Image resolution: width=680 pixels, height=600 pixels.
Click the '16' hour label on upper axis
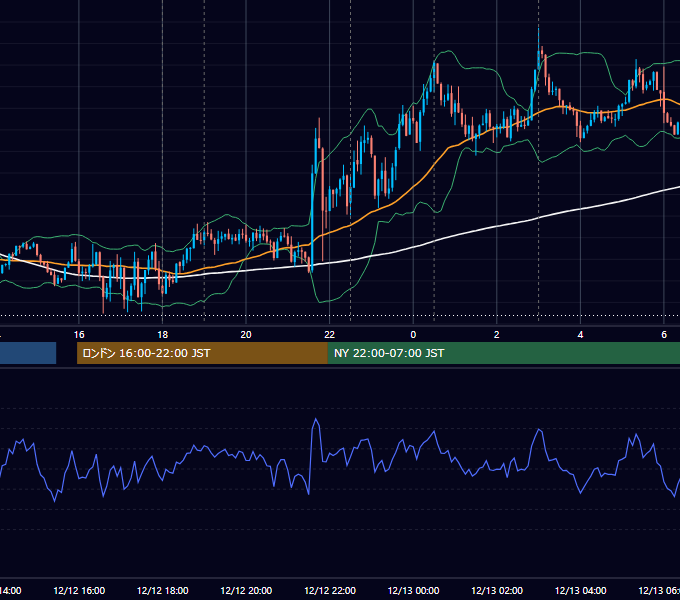(x=79, y=335)
